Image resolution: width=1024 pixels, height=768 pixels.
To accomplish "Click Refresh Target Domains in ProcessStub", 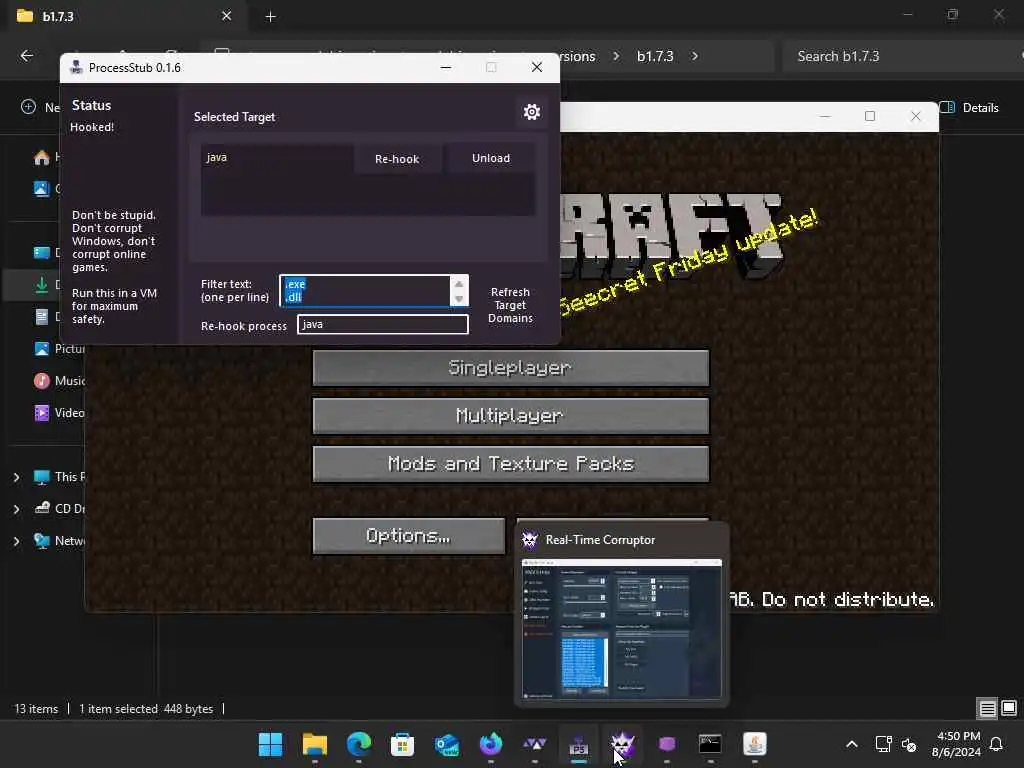I will pyautogui.click(x=510, y=305).
